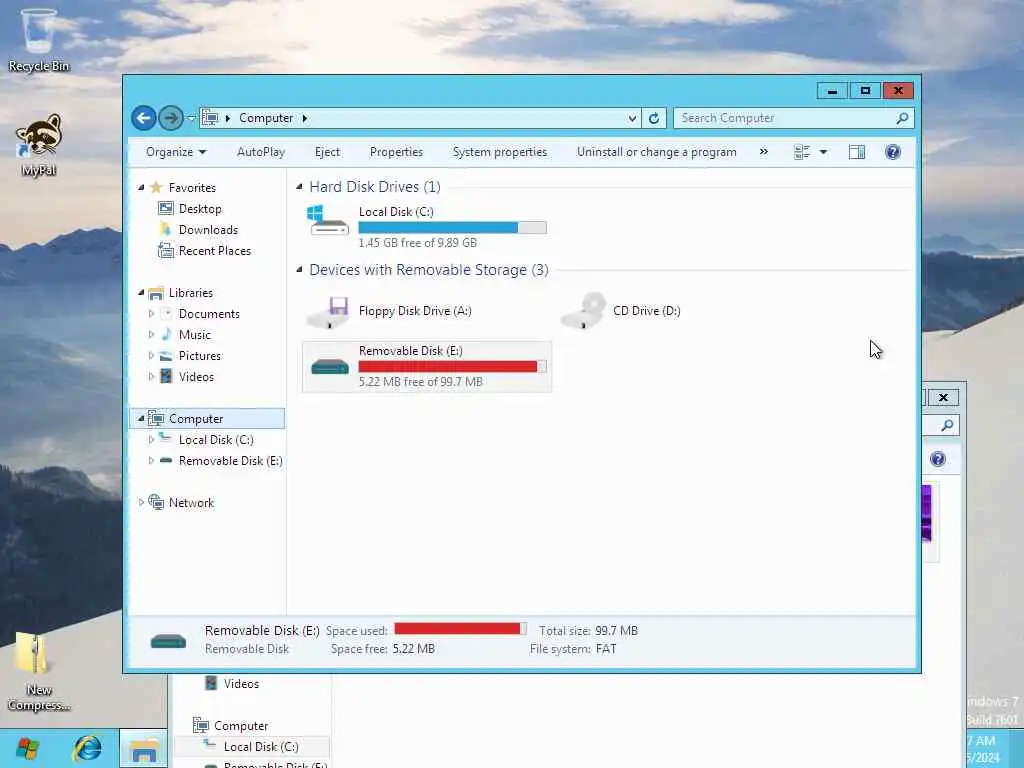Viewport: 1024px width, 768px height.
Task: Open the Recycle Bin desktop icon
Action: coord(39,39)
